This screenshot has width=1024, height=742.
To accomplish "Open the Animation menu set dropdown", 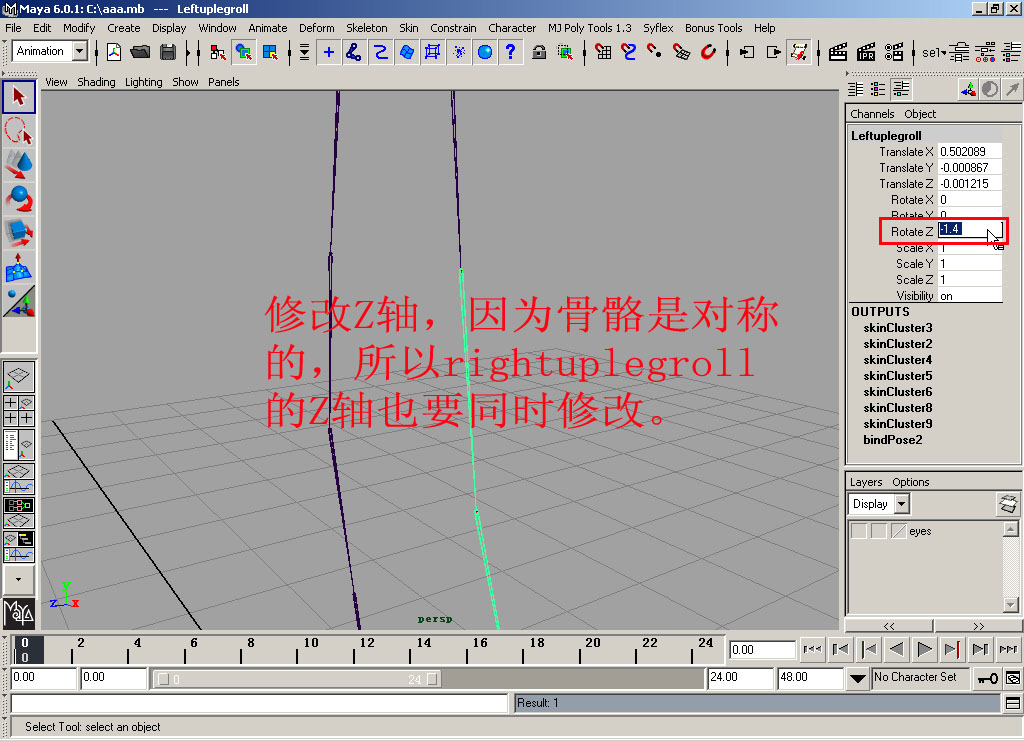I will point(48,50).
